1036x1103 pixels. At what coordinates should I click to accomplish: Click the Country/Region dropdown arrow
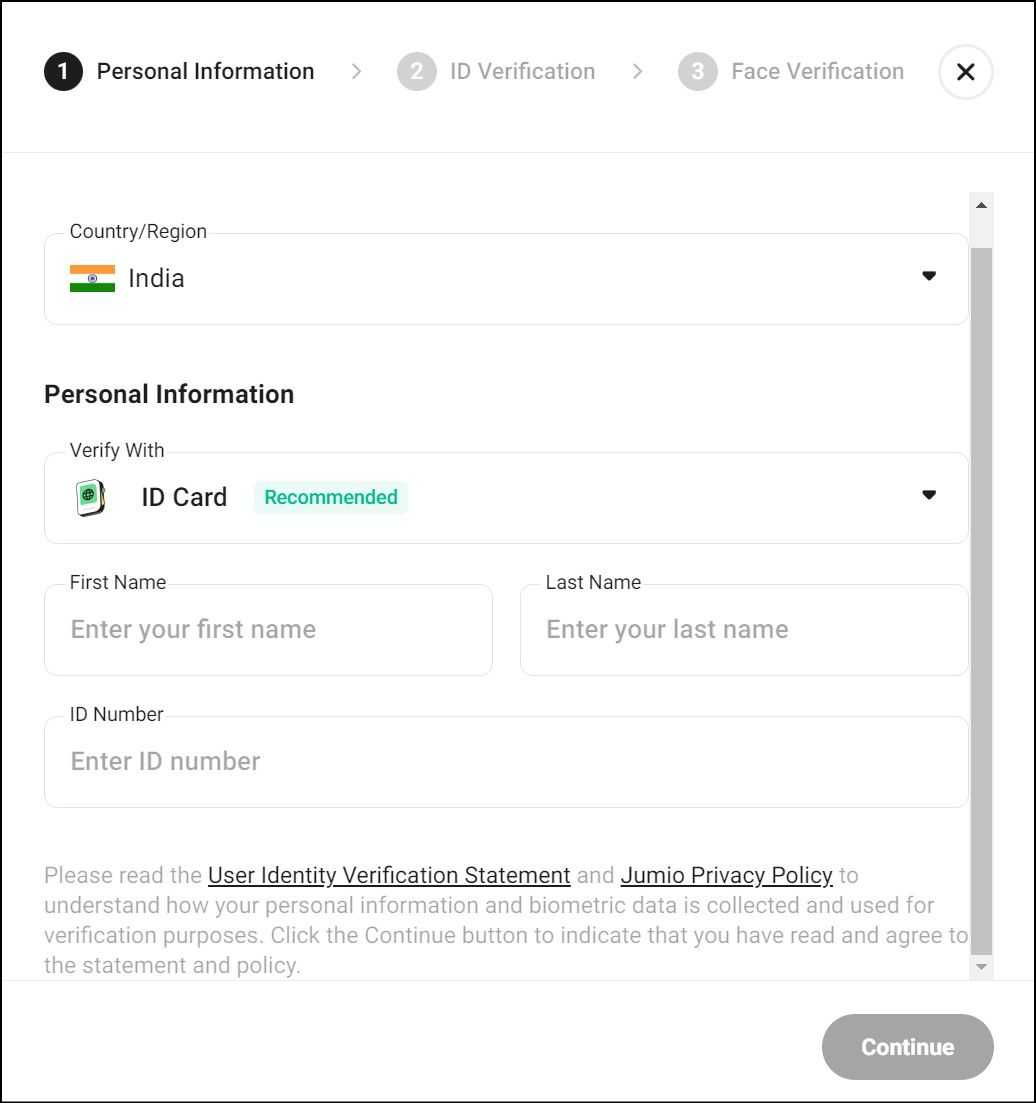click(x=930, y=274)
